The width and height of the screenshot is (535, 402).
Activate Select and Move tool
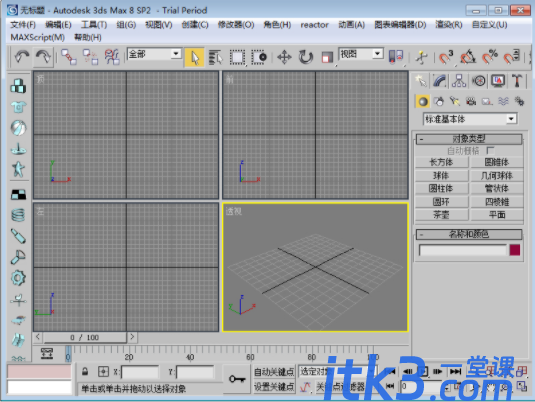[x=284, y=57]
